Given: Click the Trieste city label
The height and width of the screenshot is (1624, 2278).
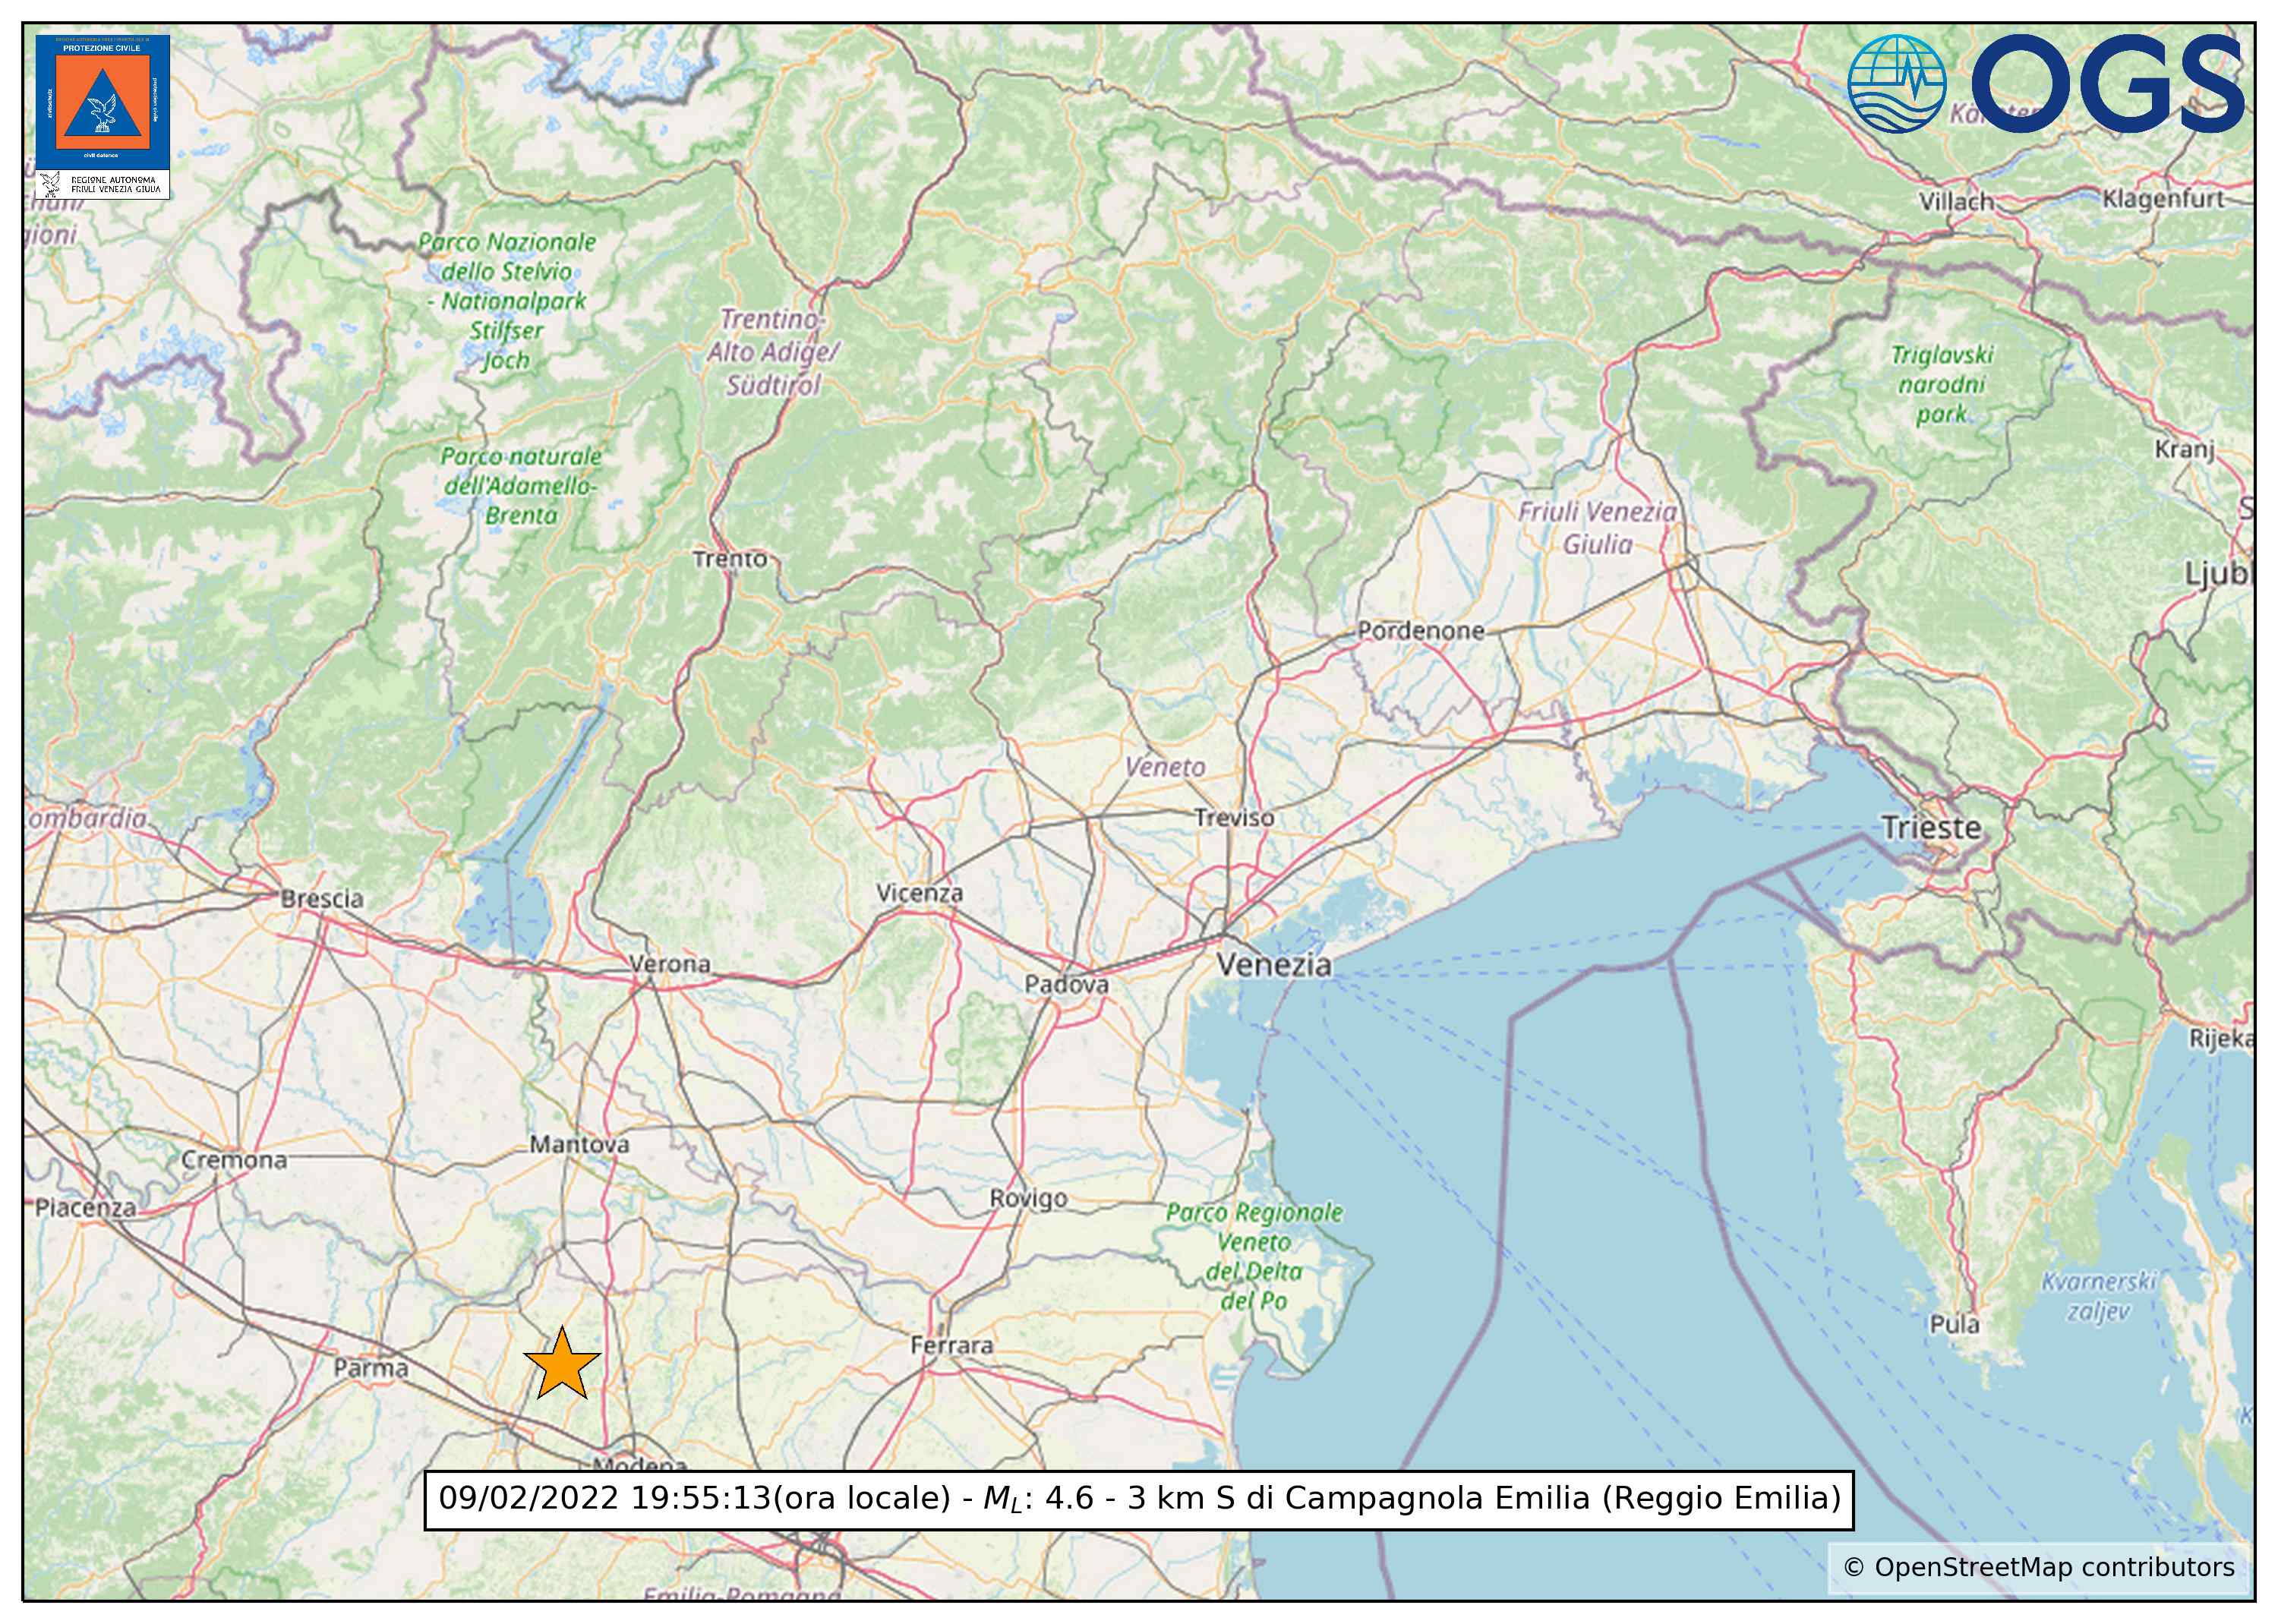Looking at the screenshot, I should click(x=1930, y=828).
